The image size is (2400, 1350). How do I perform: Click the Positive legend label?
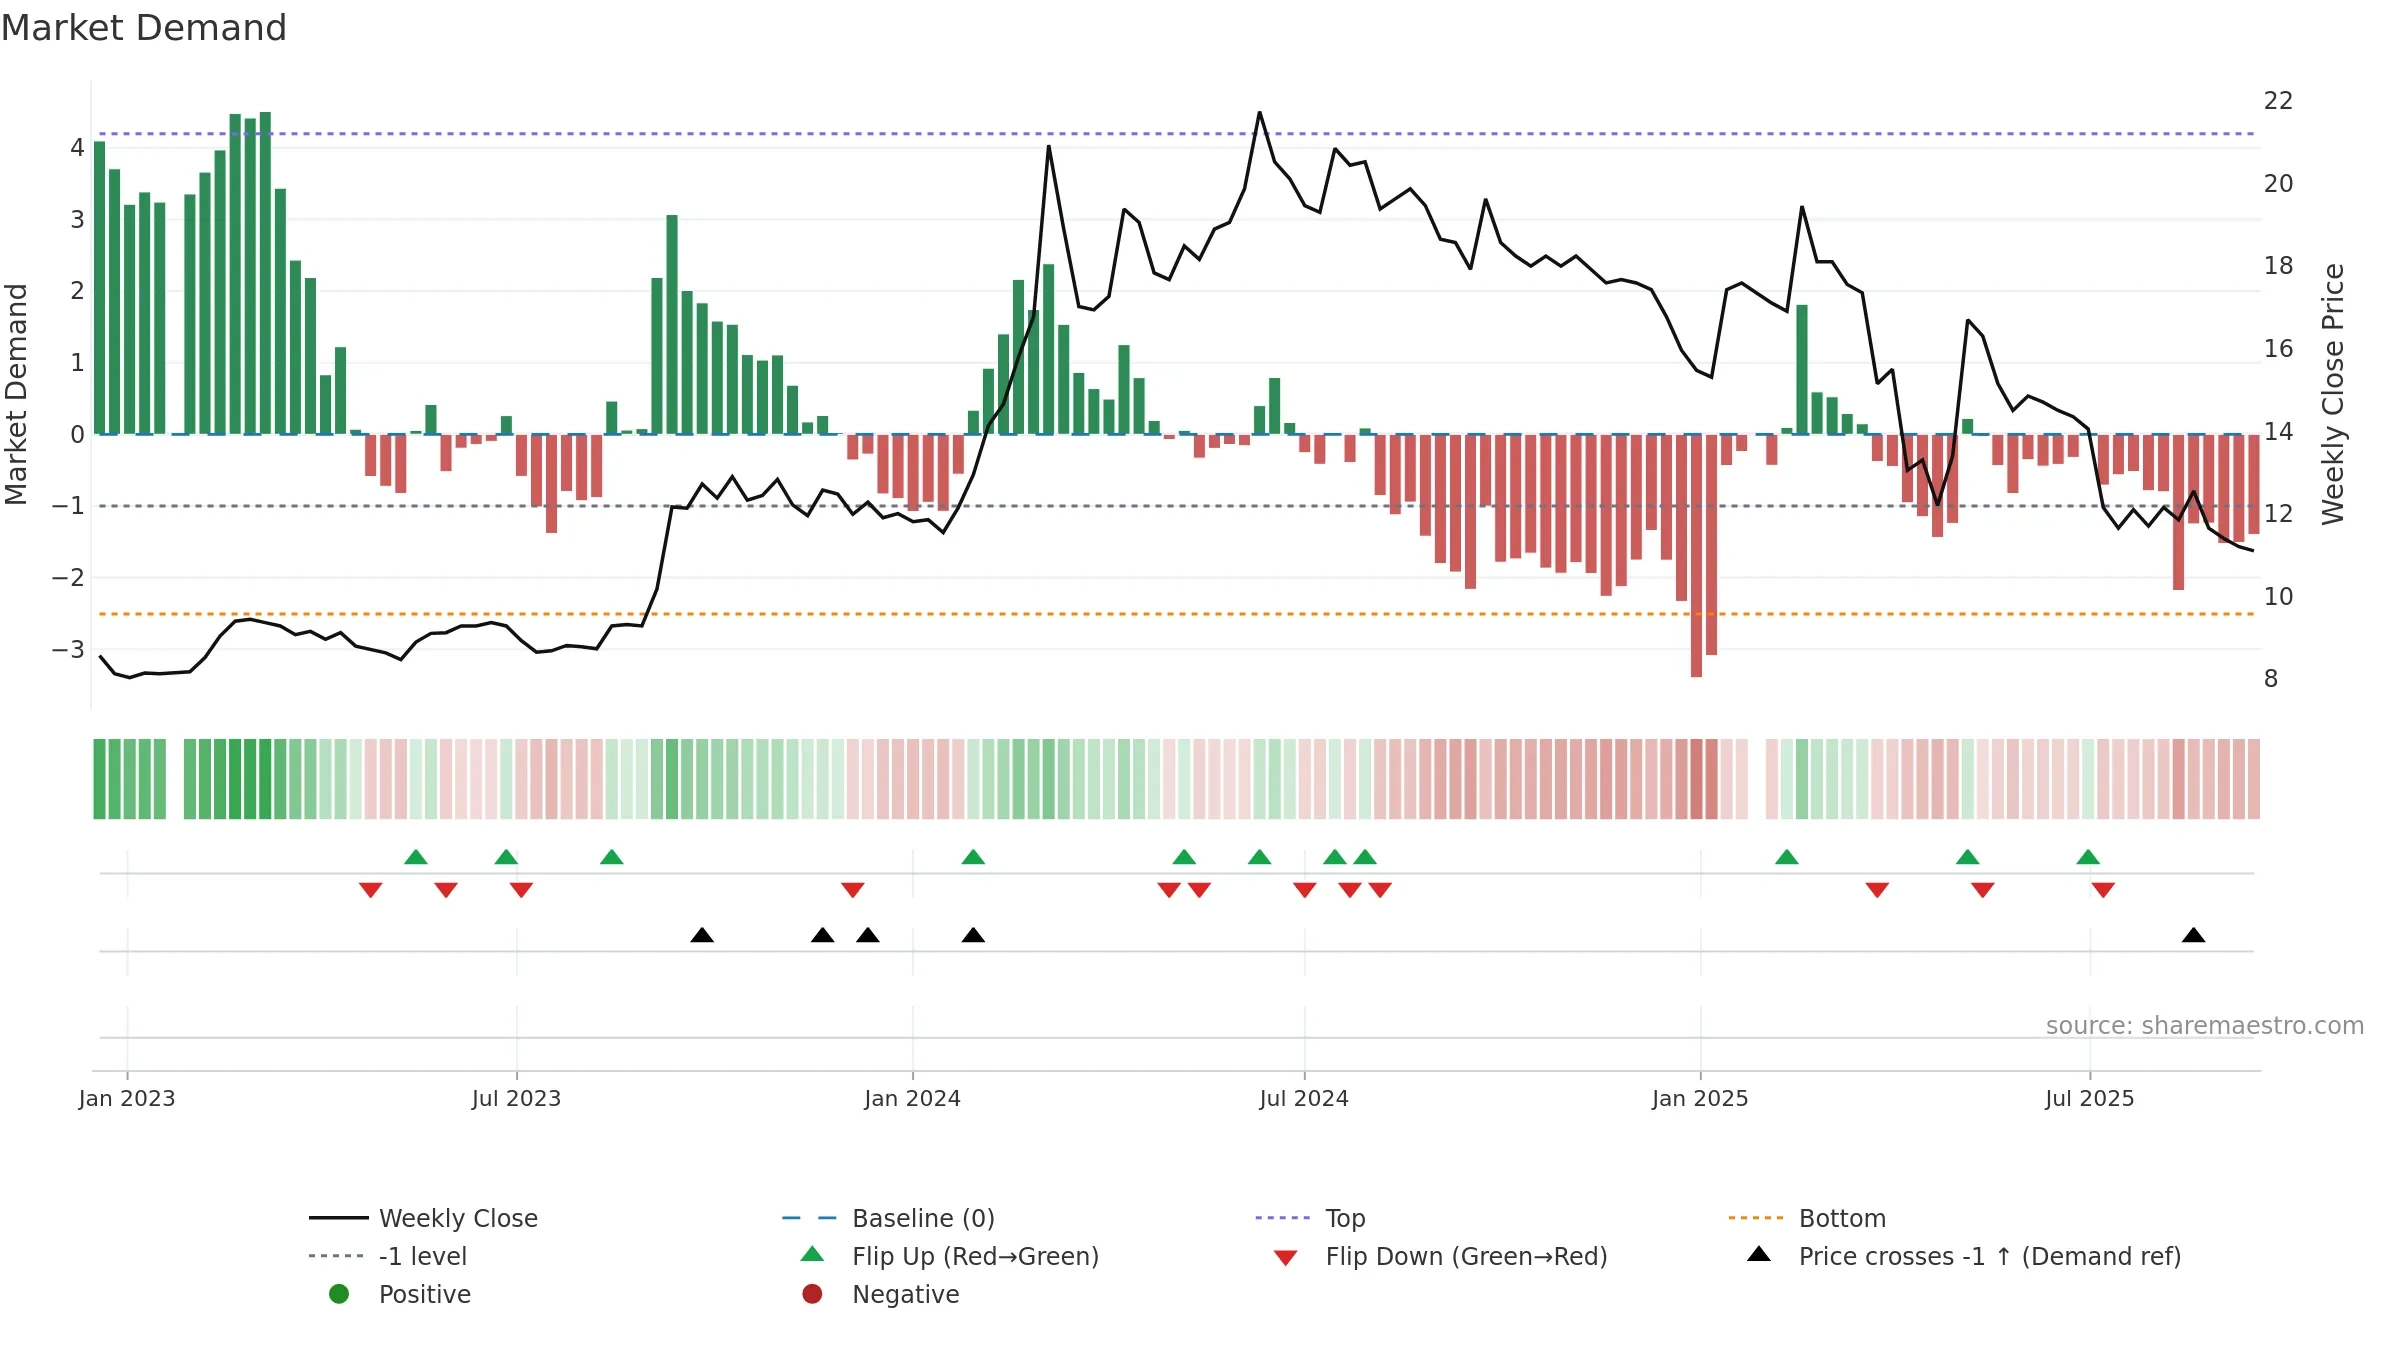[424, 1294]
